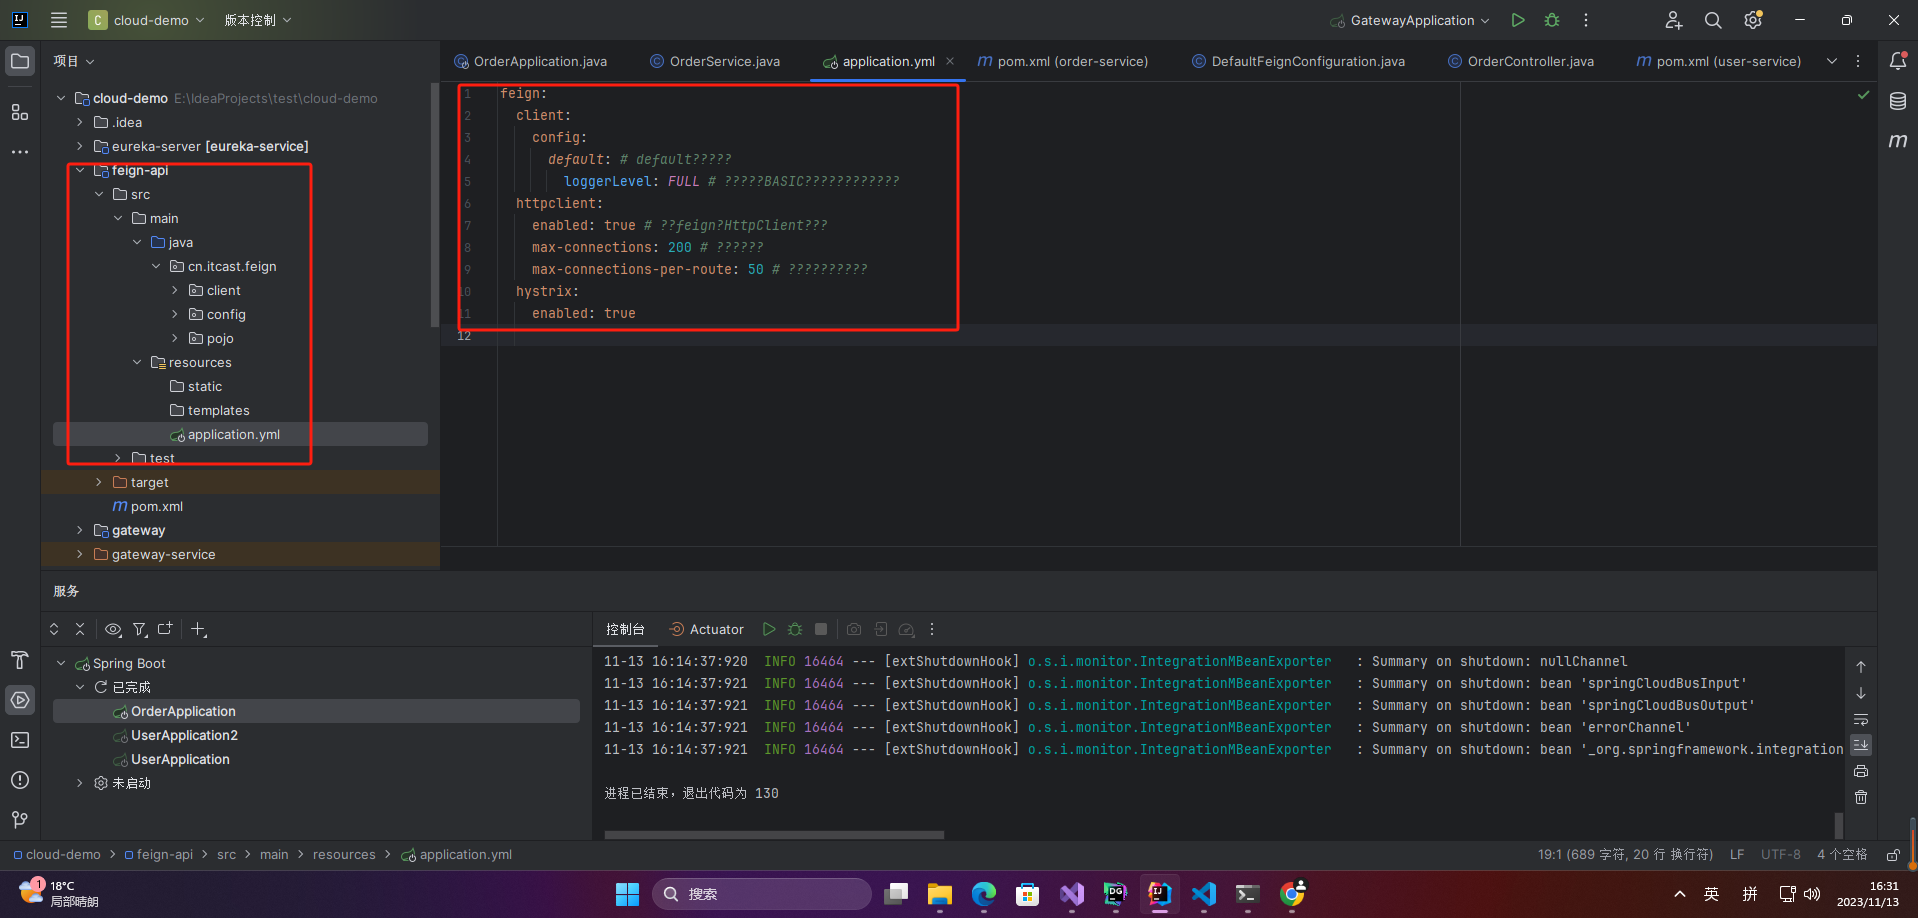
Task: Show more tool windows ellipsis
Action: [20, 152]
